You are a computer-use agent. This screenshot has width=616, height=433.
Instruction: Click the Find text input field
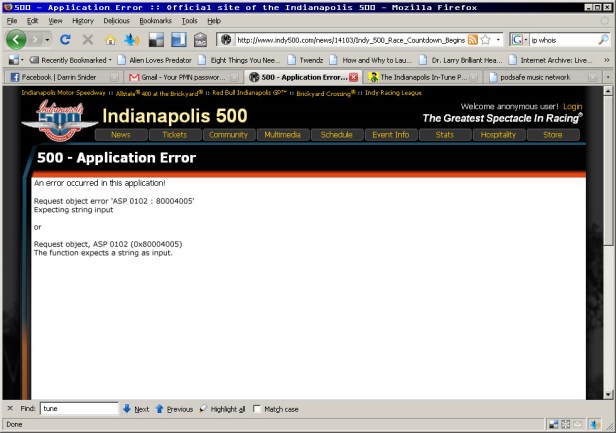click(78, 409)
